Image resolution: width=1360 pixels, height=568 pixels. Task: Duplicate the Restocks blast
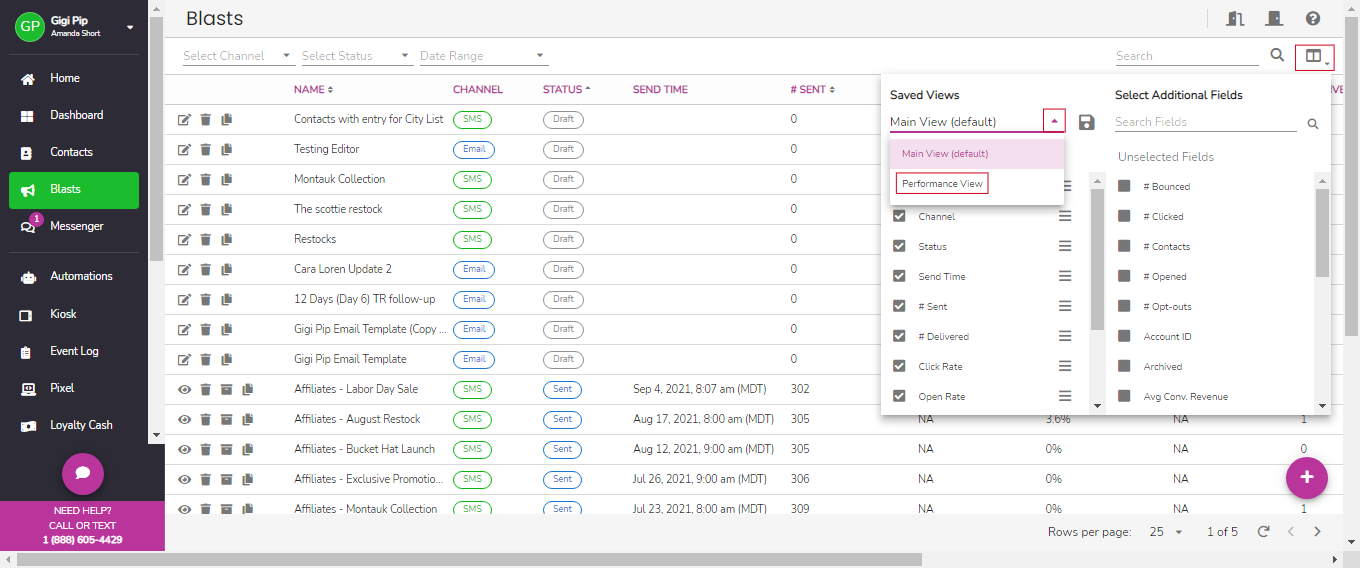[x=227, y=239]
